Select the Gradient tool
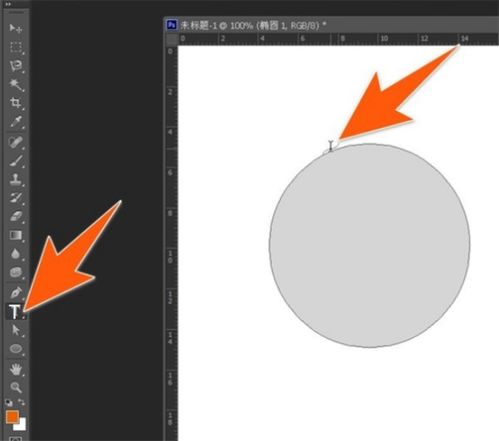This screenshot has height=441, width=499. coord(16,235)
